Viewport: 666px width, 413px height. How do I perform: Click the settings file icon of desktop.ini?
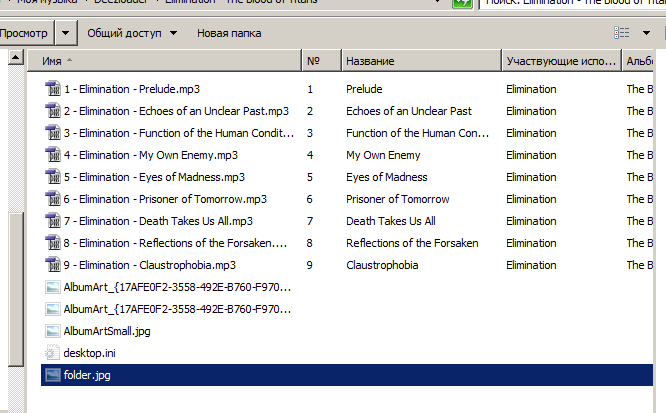coord(52,353)
